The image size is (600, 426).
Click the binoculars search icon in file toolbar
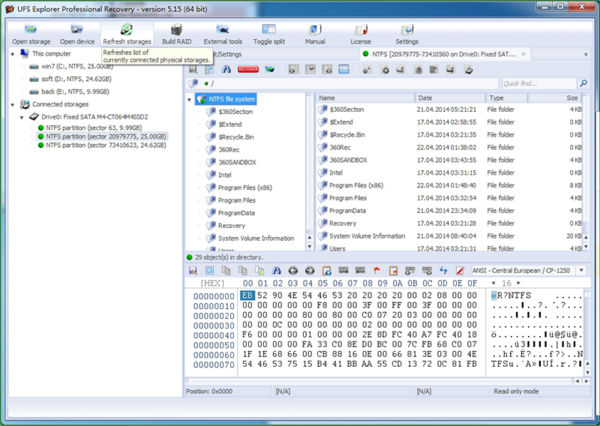click(227, 70)
